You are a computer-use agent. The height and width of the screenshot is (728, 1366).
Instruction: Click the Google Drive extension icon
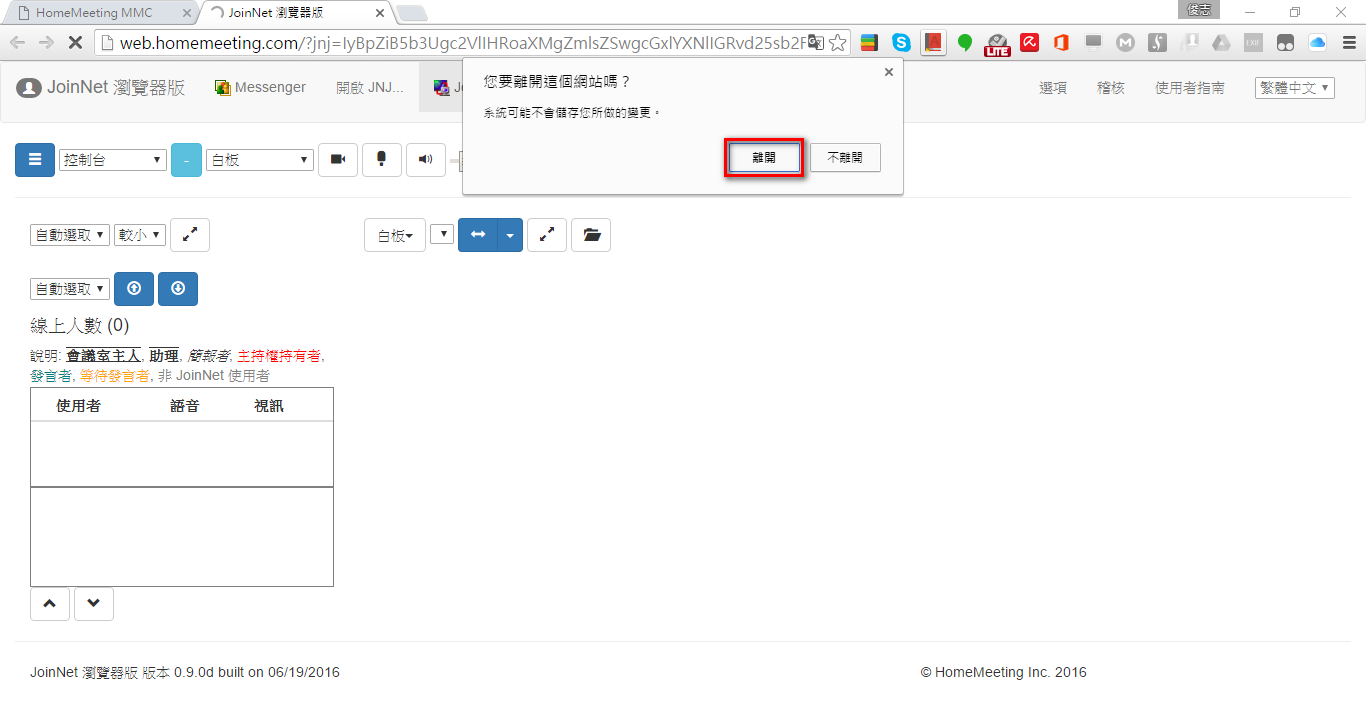coord(1221,42)
